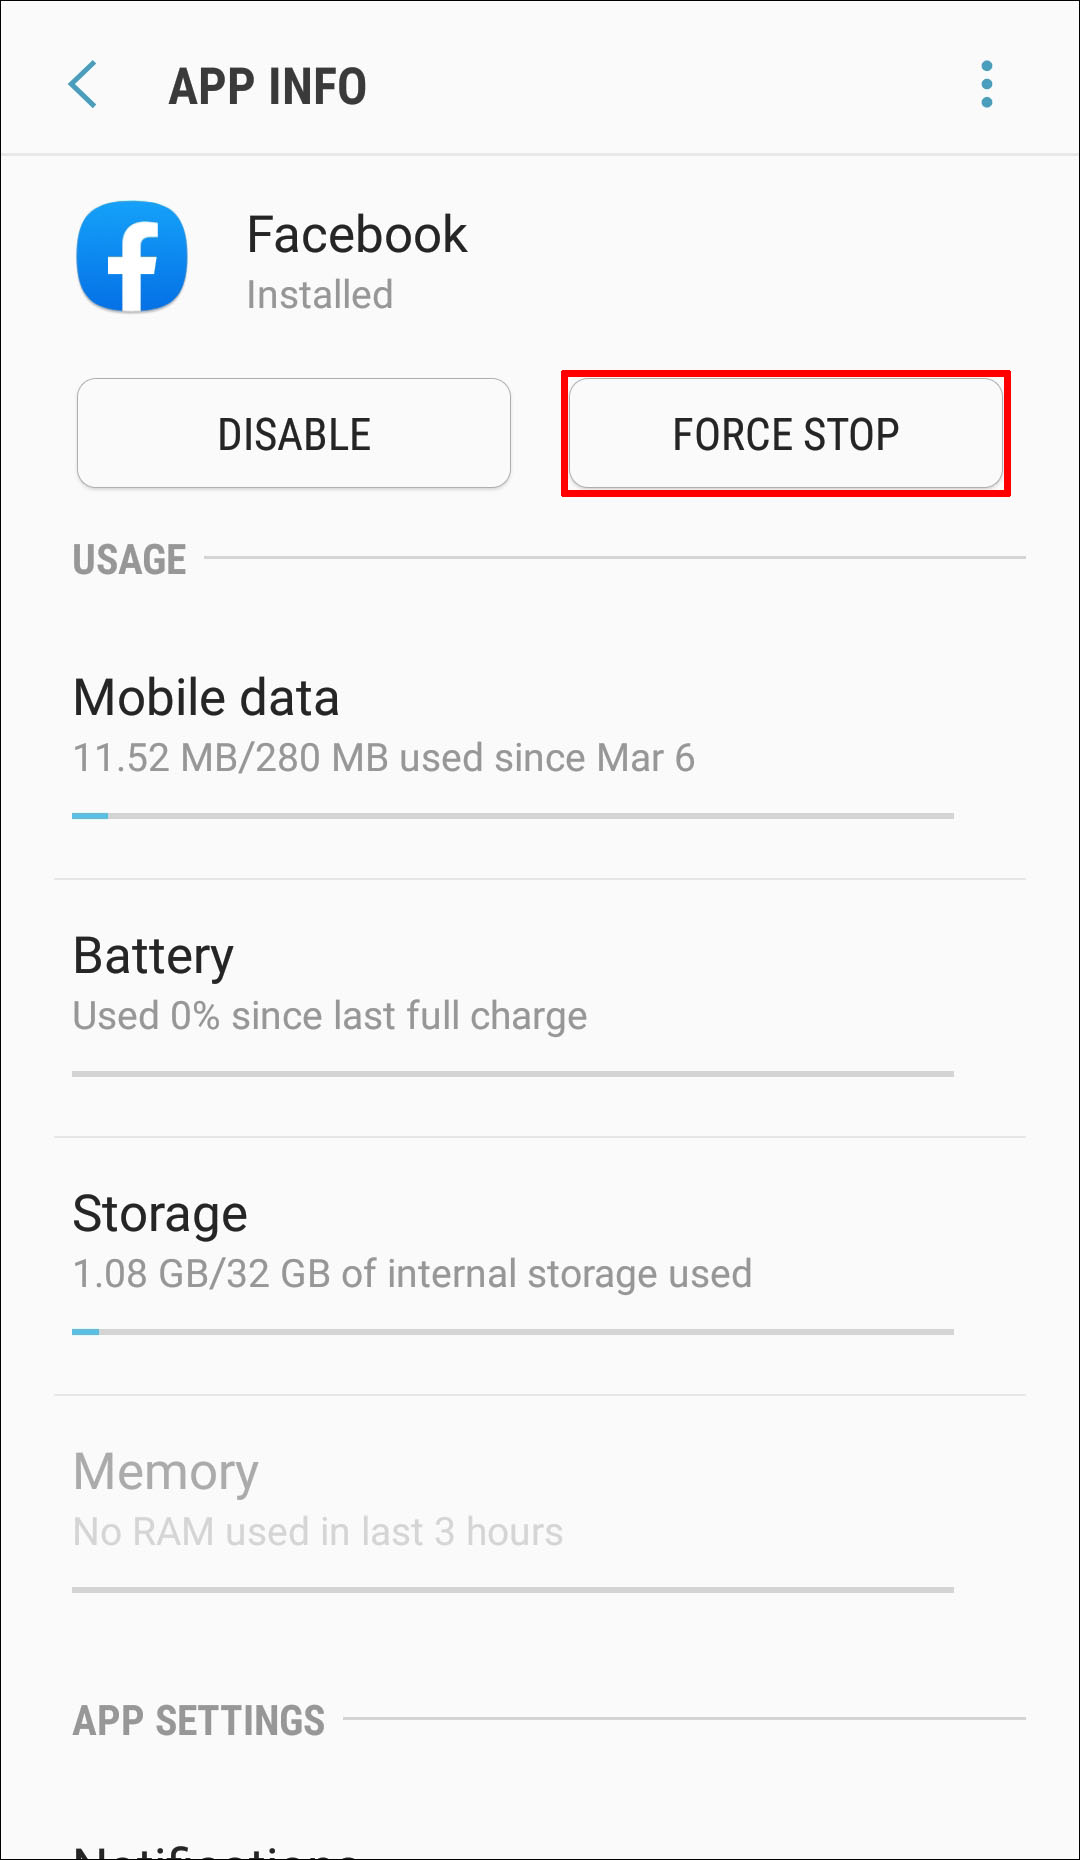Tap the Facebook app icon

[132, 257]
